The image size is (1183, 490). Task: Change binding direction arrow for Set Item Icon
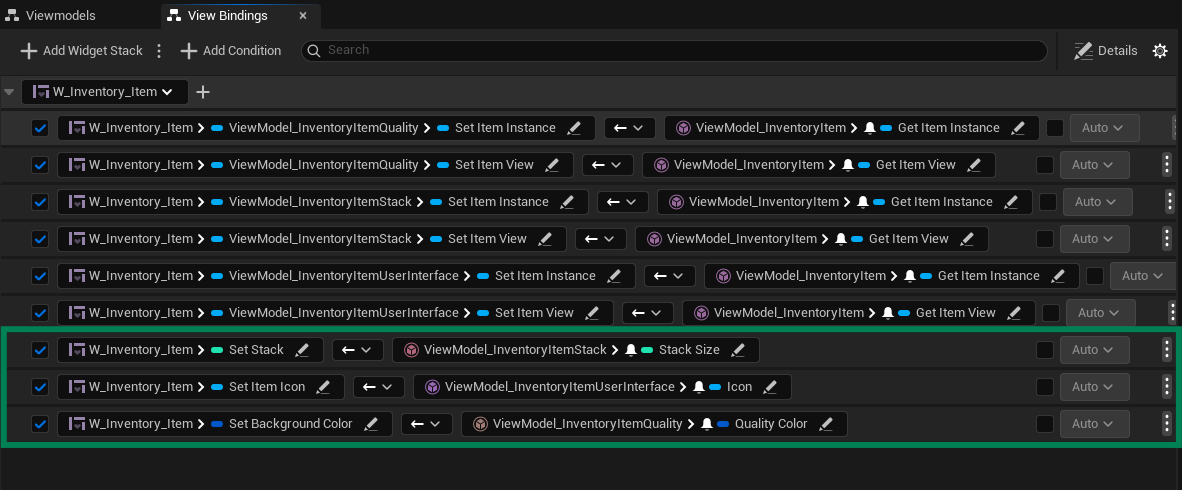pos(378,387)
